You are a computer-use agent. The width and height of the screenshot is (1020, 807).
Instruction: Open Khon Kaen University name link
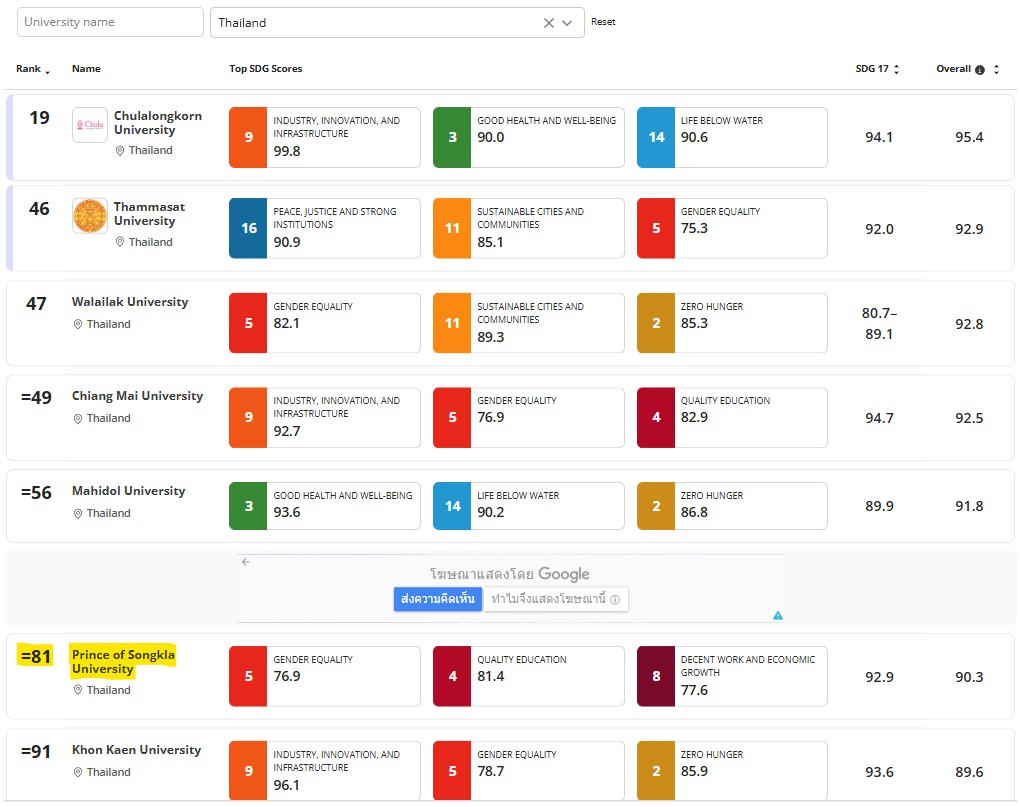pyautogui.click(x=137, y=750)
